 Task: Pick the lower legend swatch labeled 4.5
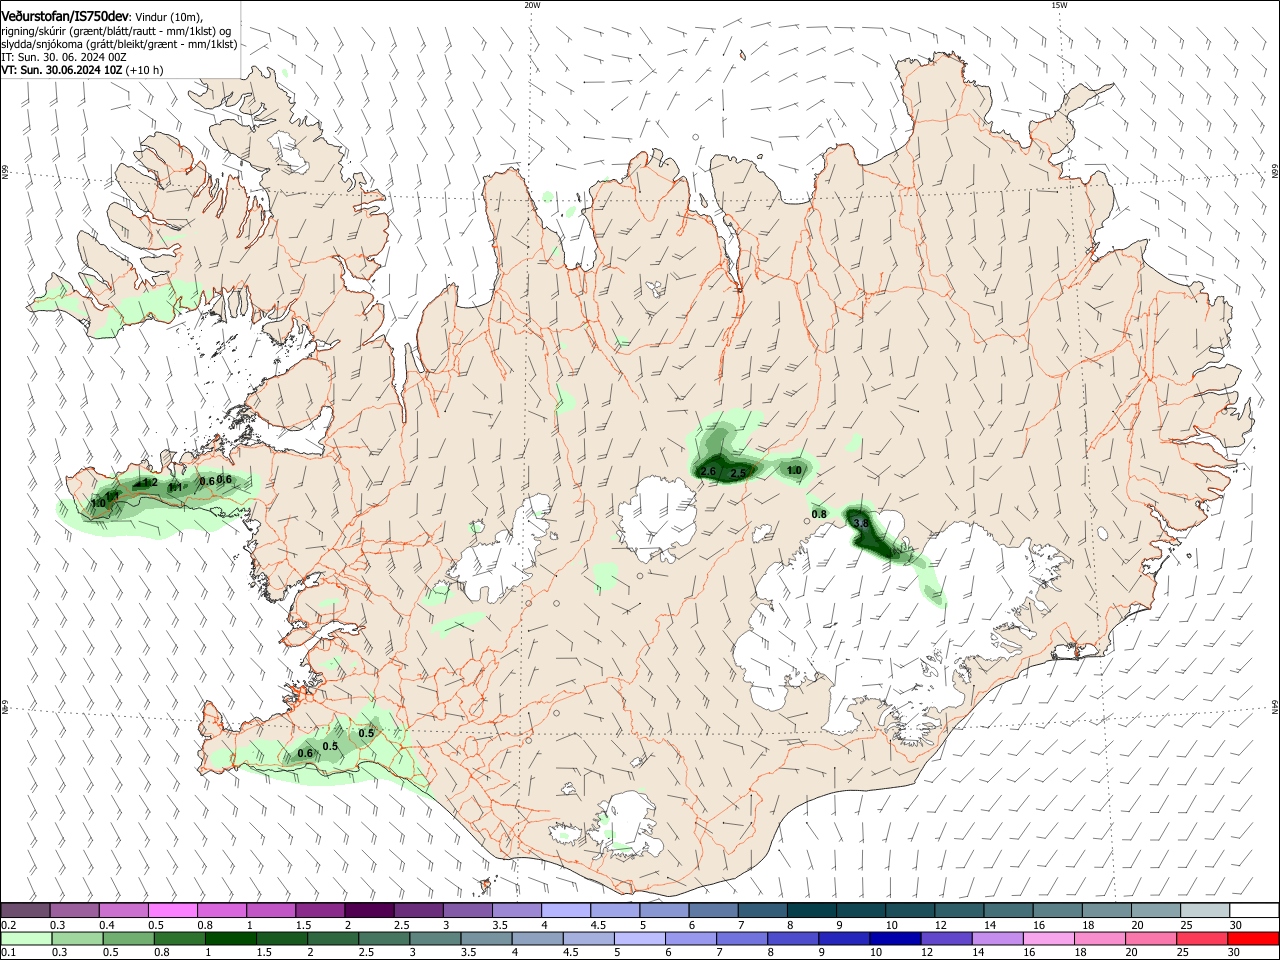[x=588, y=938]
